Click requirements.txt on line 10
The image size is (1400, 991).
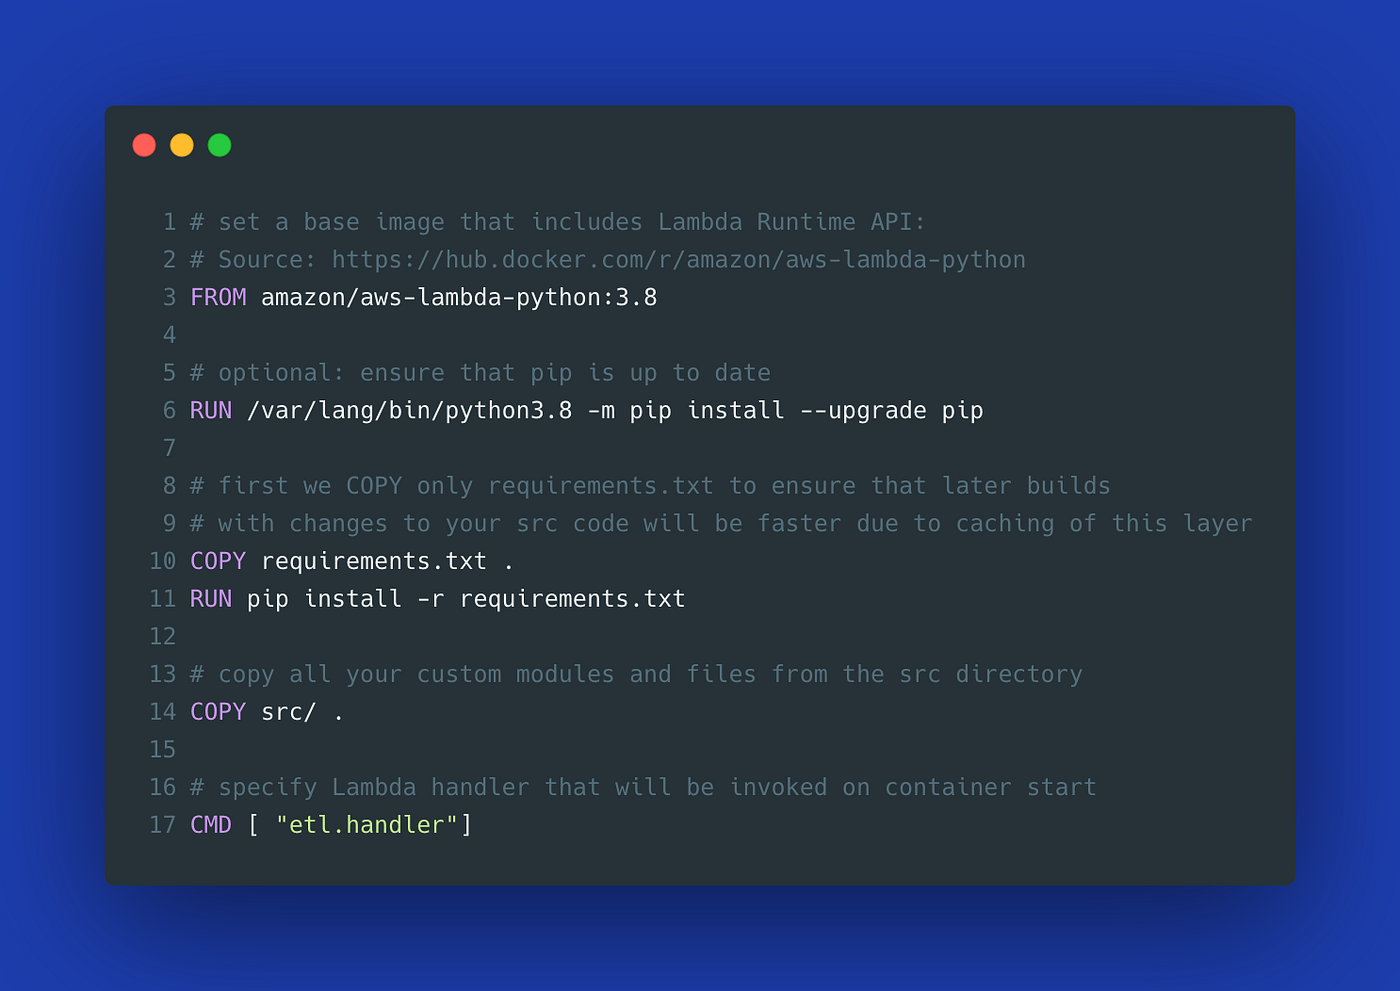click(x=374, y=561)
